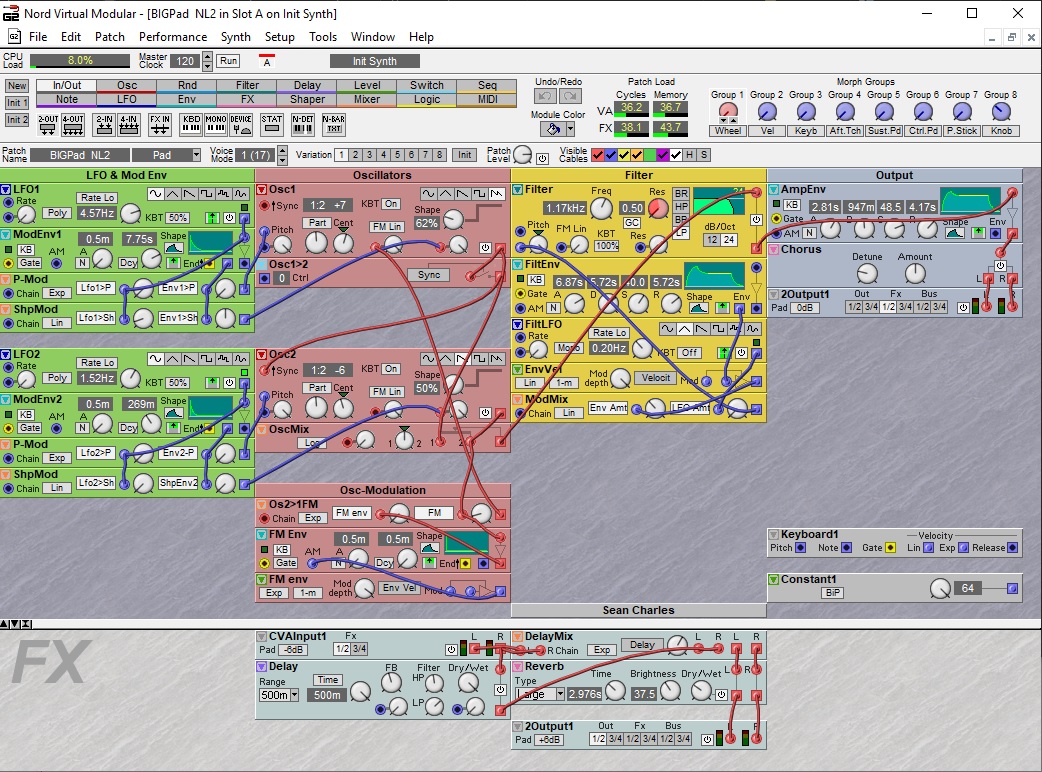Viewport: 1042px width, 772px height.
Task: Collapse the Filter module triangle
Action: tap(518, 189)
